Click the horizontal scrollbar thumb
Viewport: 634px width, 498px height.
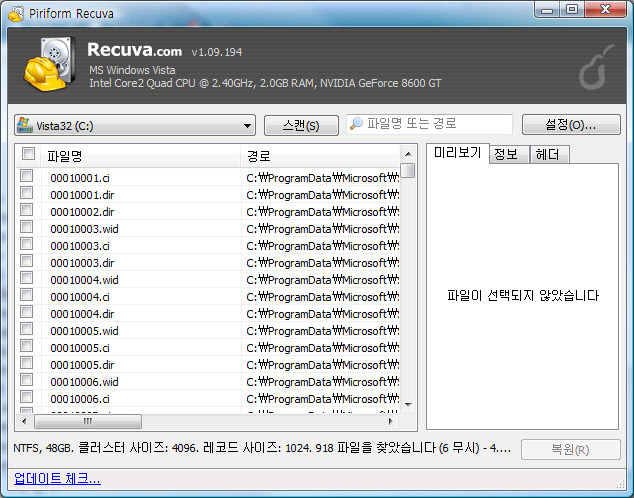click(x=88, y=422)
